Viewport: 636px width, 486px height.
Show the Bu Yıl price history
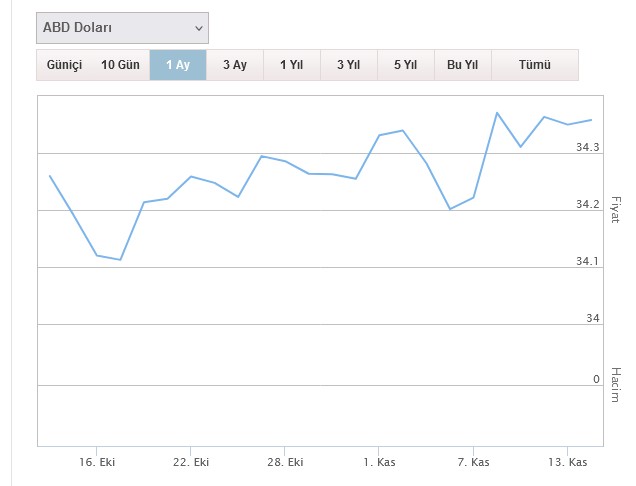point(462,65)
